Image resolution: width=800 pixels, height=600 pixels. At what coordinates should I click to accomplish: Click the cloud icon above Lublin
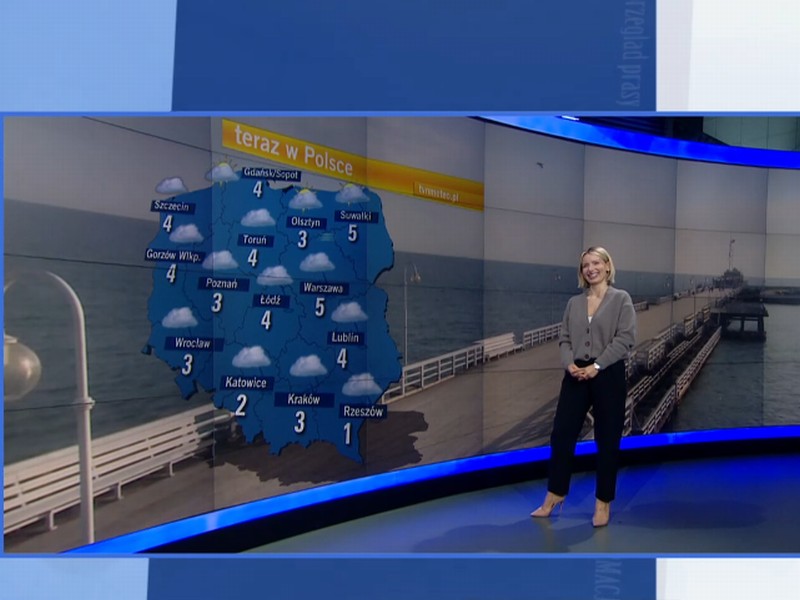click(x=349, y=312)
